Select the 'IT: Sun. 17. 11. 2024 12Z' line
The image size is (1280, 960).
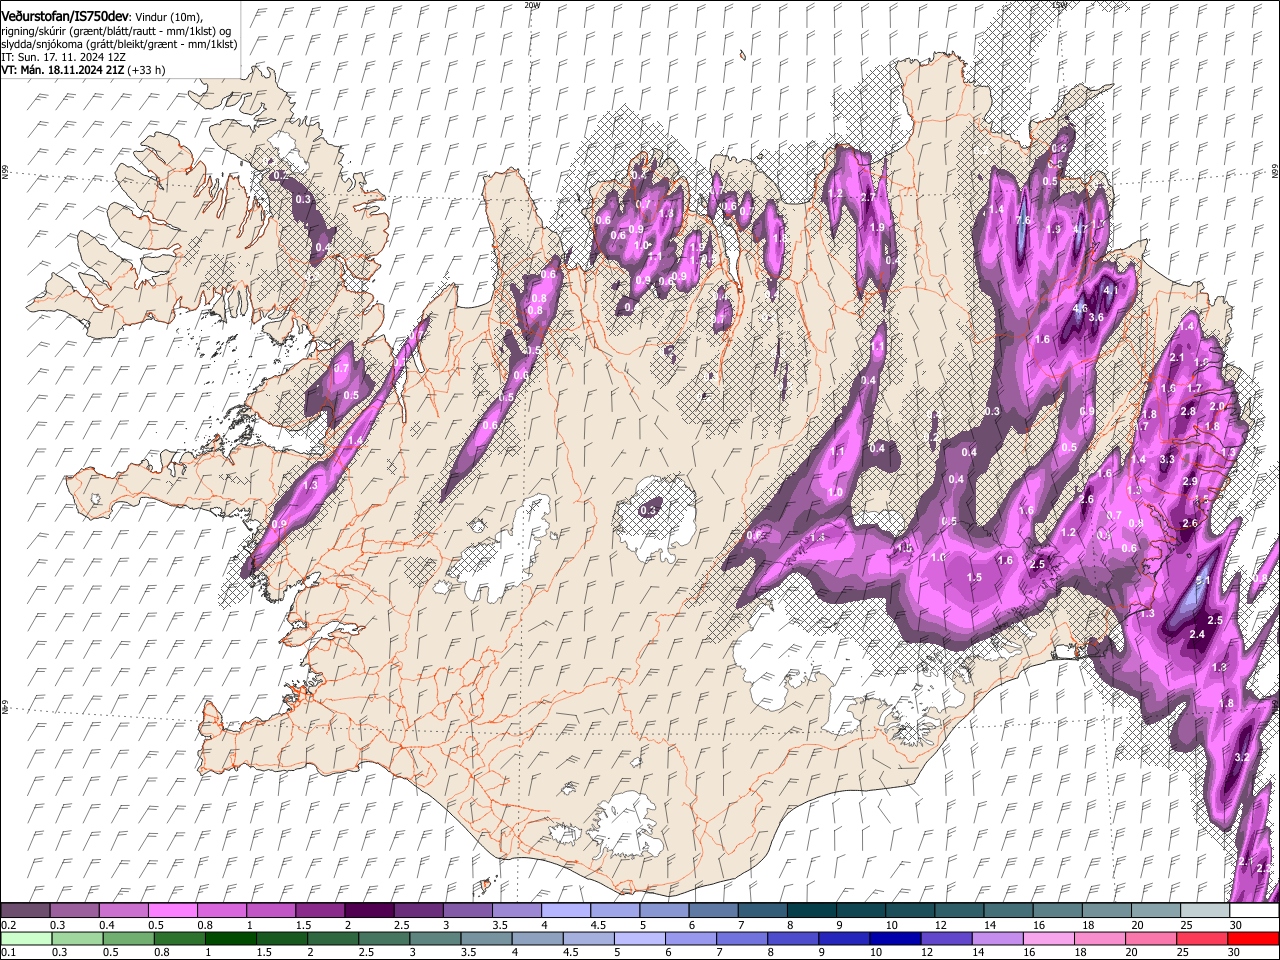pos(63,58)
